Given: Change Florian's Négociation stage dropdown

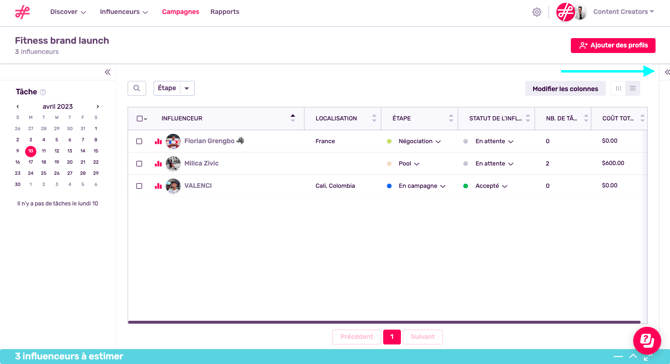Looking at the screenshot, I should click(x=419, y=141).
